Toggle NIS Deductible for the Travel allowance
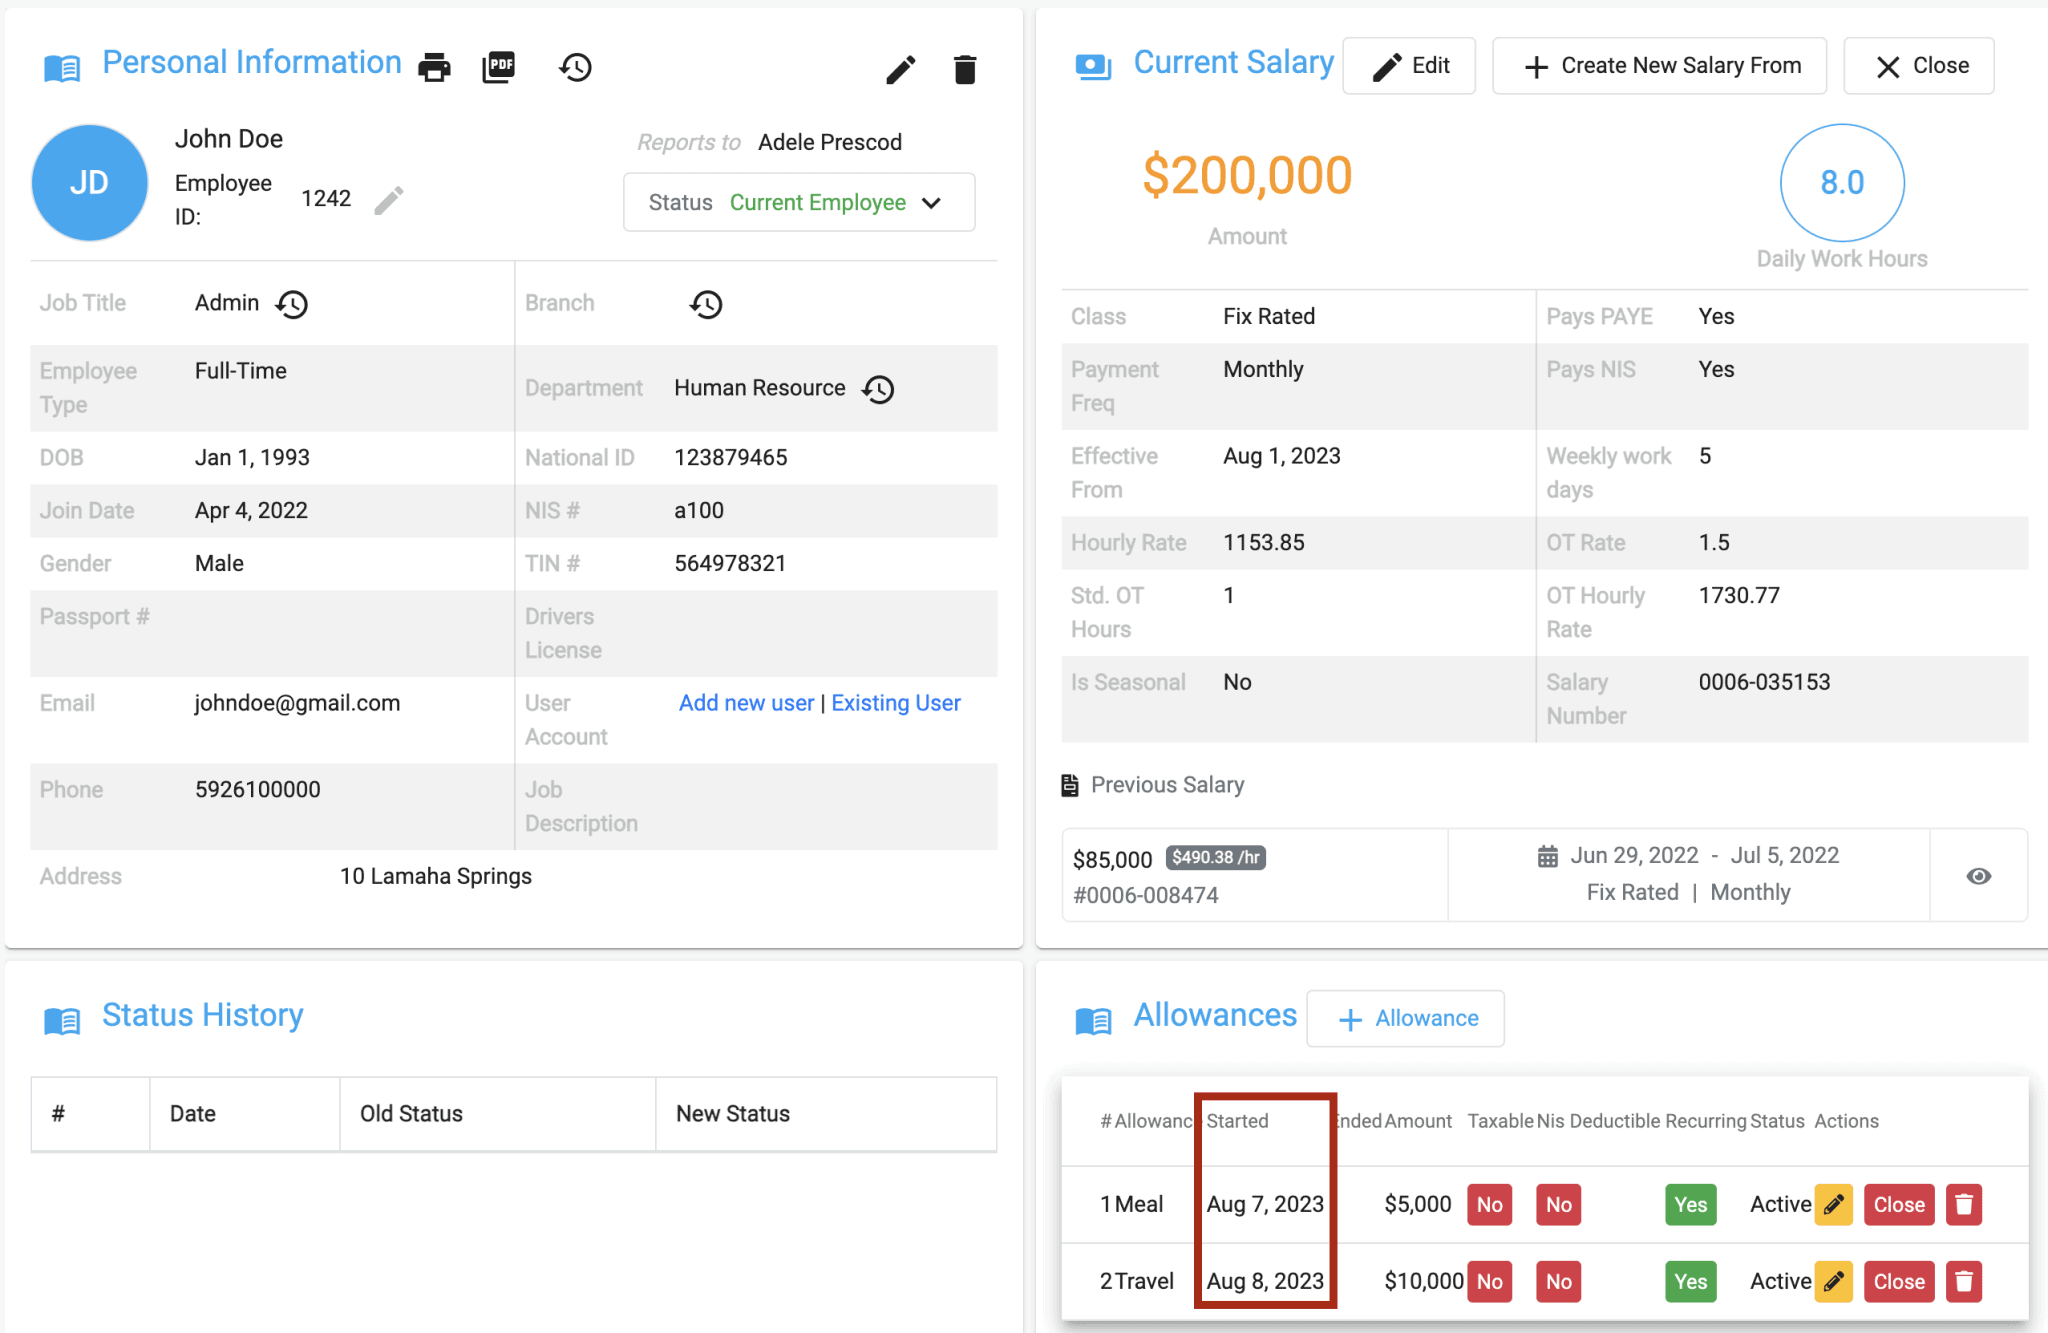This screenshot has height=1333, width=2048. tap(1557, 1281)
